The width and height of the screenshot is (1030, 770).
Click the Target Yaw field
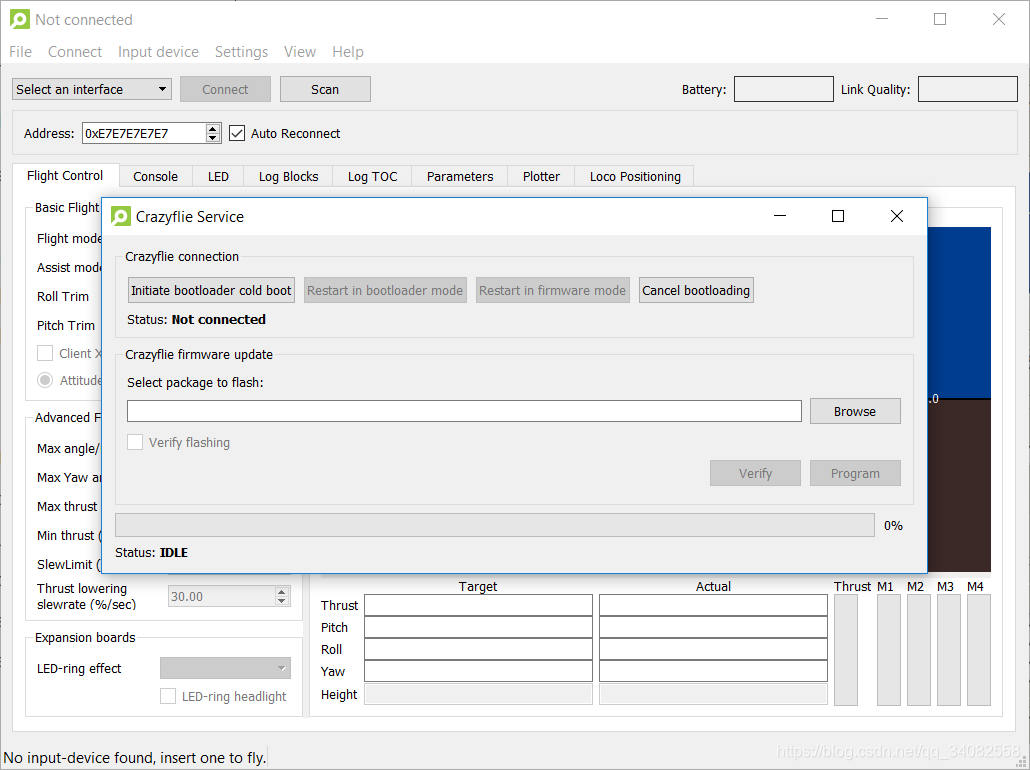pos(478,671)
